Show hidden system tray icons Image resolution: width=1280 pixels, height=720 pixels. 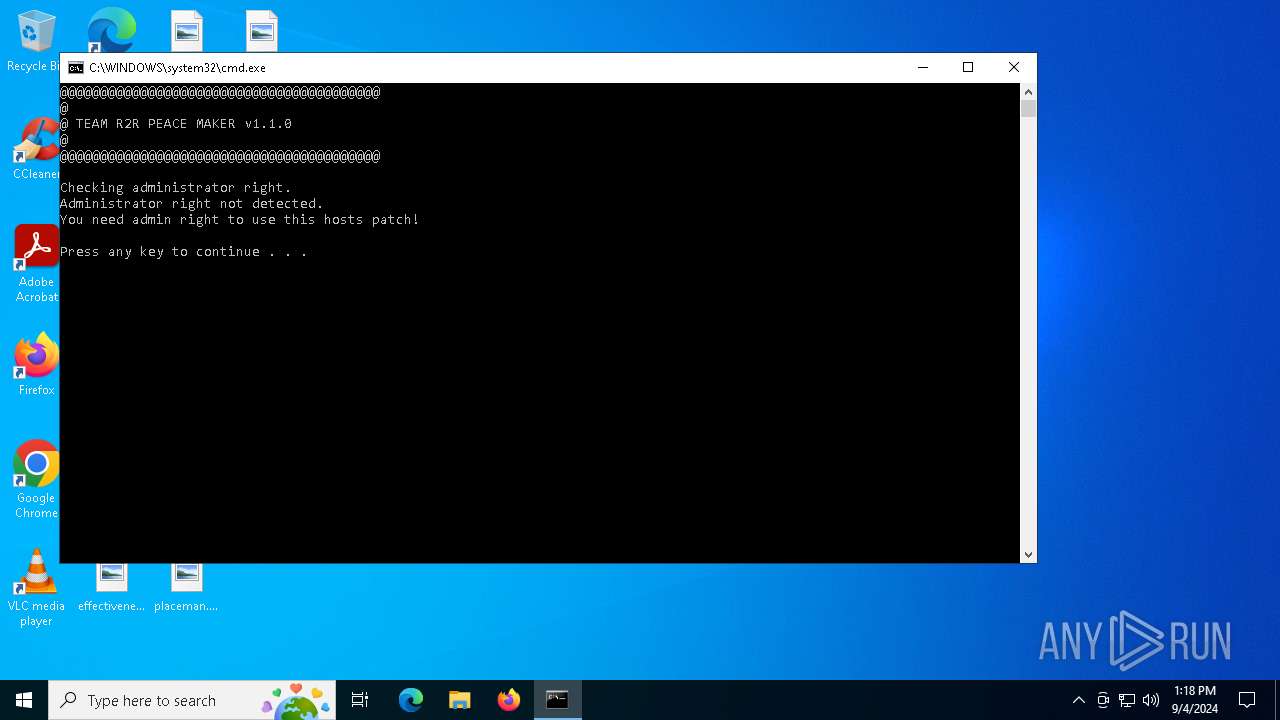coord(1078,700)
